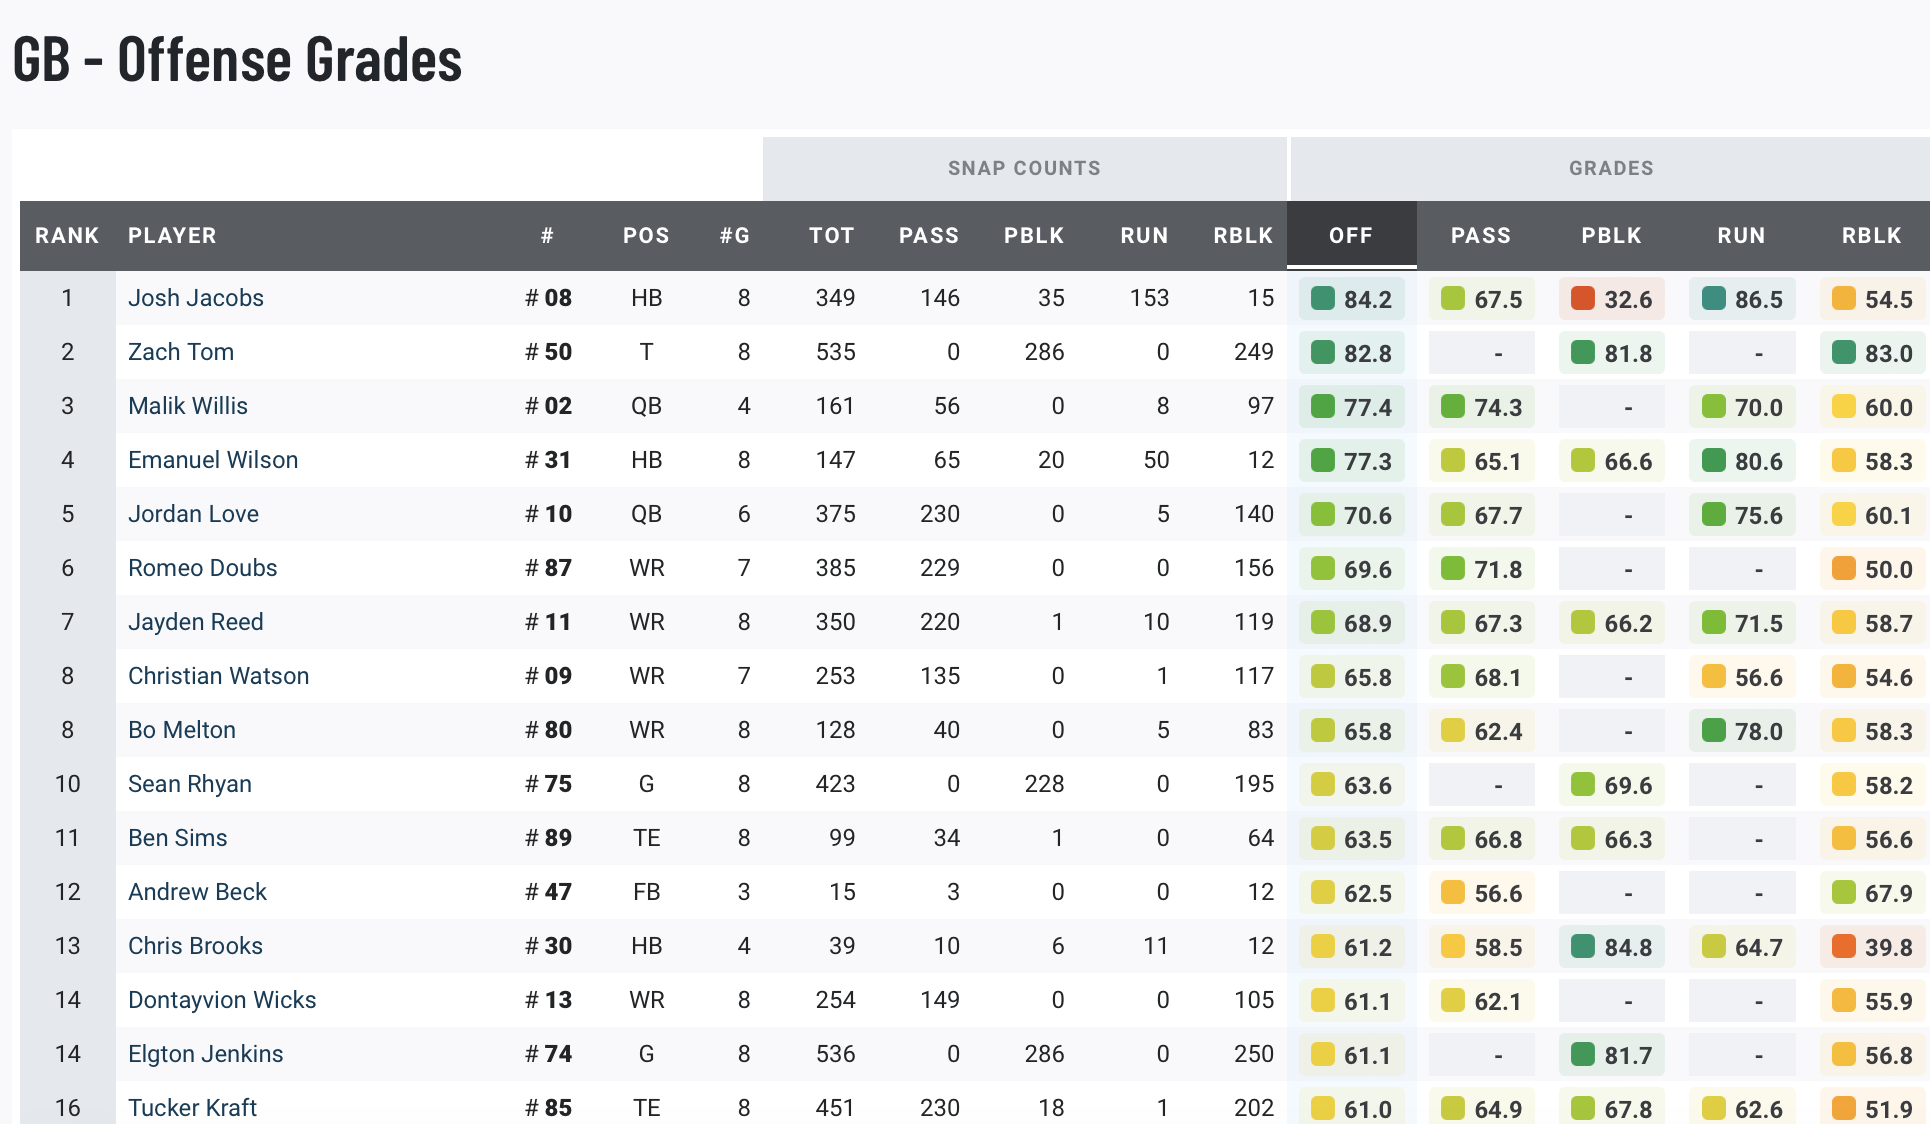Viewport: 1930px width, 1124px height.
Task: Click Josh Jacobs 32.6 red PBLK swatch
Action: (1583, 298)
